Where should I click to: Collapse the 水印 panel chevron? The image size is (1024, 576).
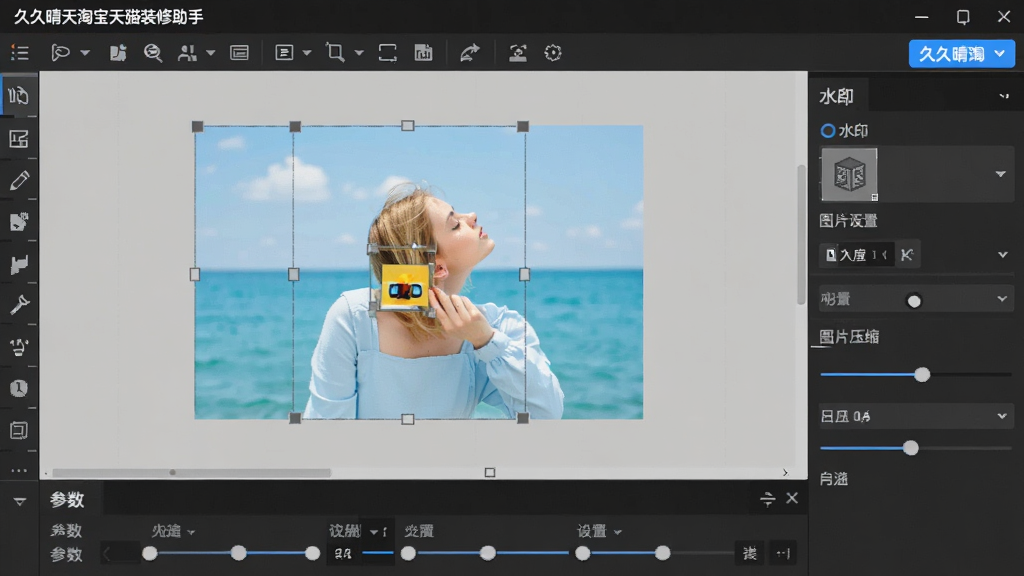pos(1004,97)
